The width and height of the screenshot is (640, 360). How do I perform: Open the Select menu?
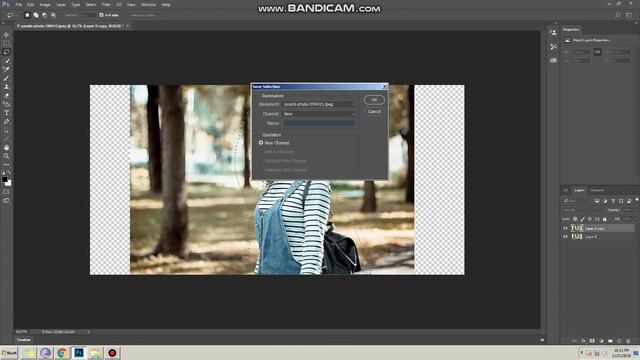coord(91,4)
